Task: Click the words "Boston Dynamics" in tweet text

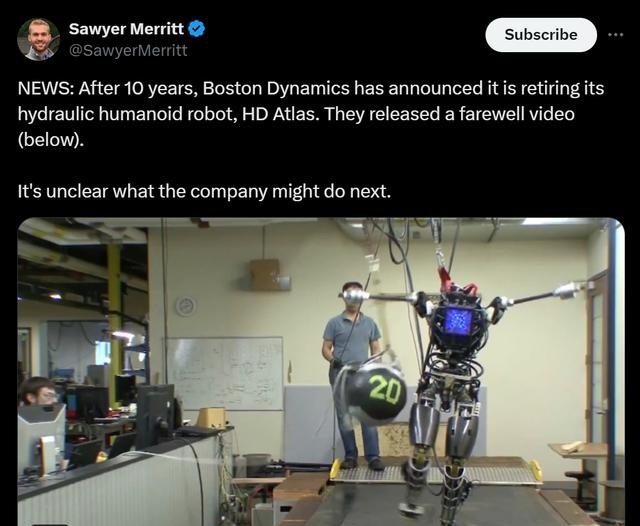Action: 276,88
